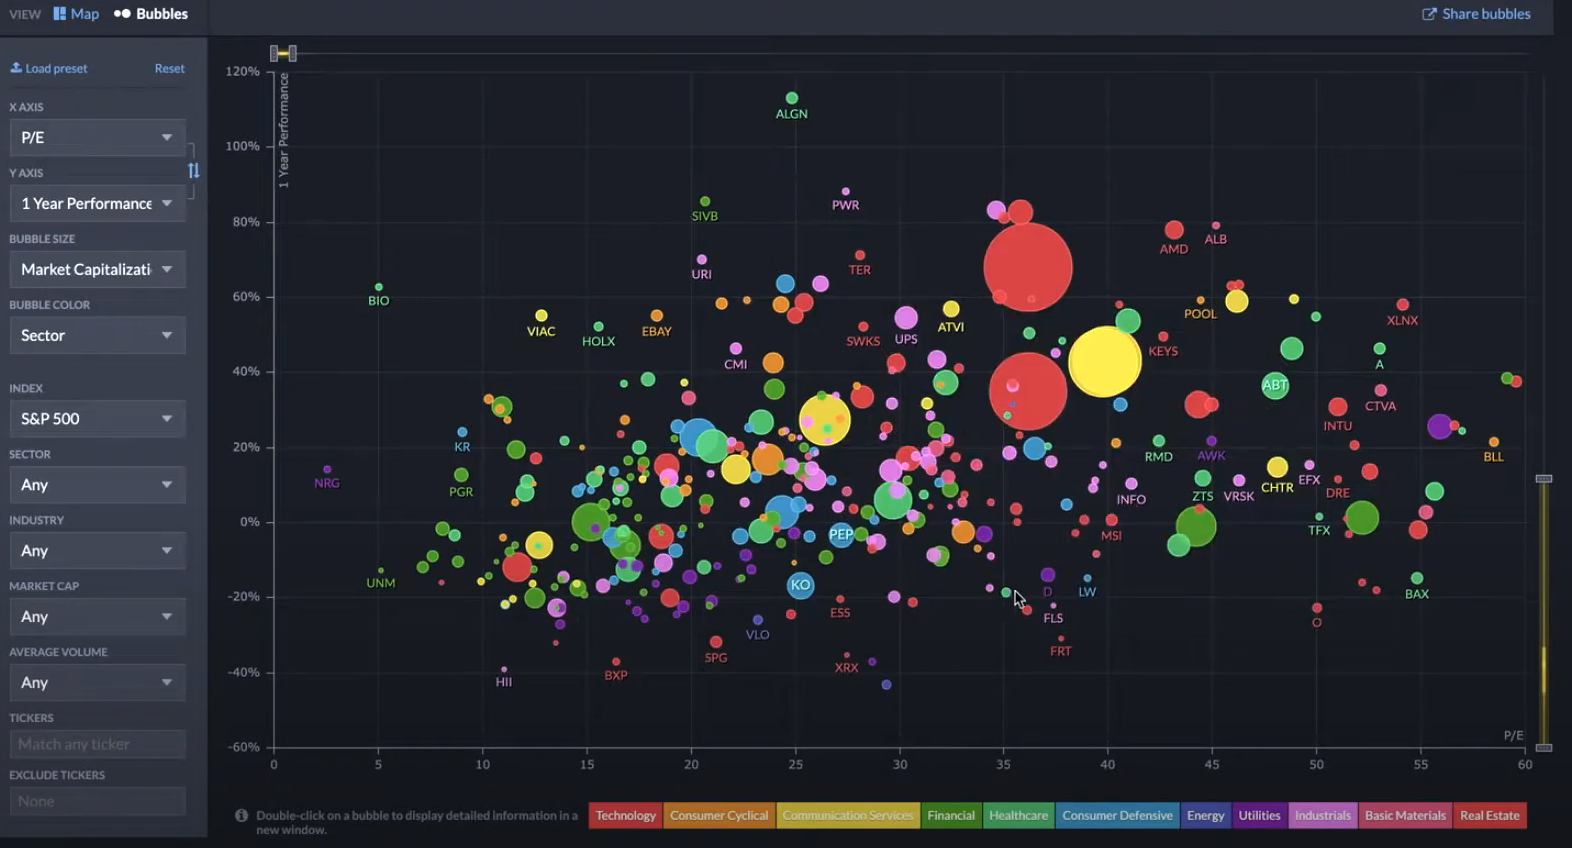Toggle the Utilities sector legend
Viewport: 1572px width, 848px height.
(1259, 815)
